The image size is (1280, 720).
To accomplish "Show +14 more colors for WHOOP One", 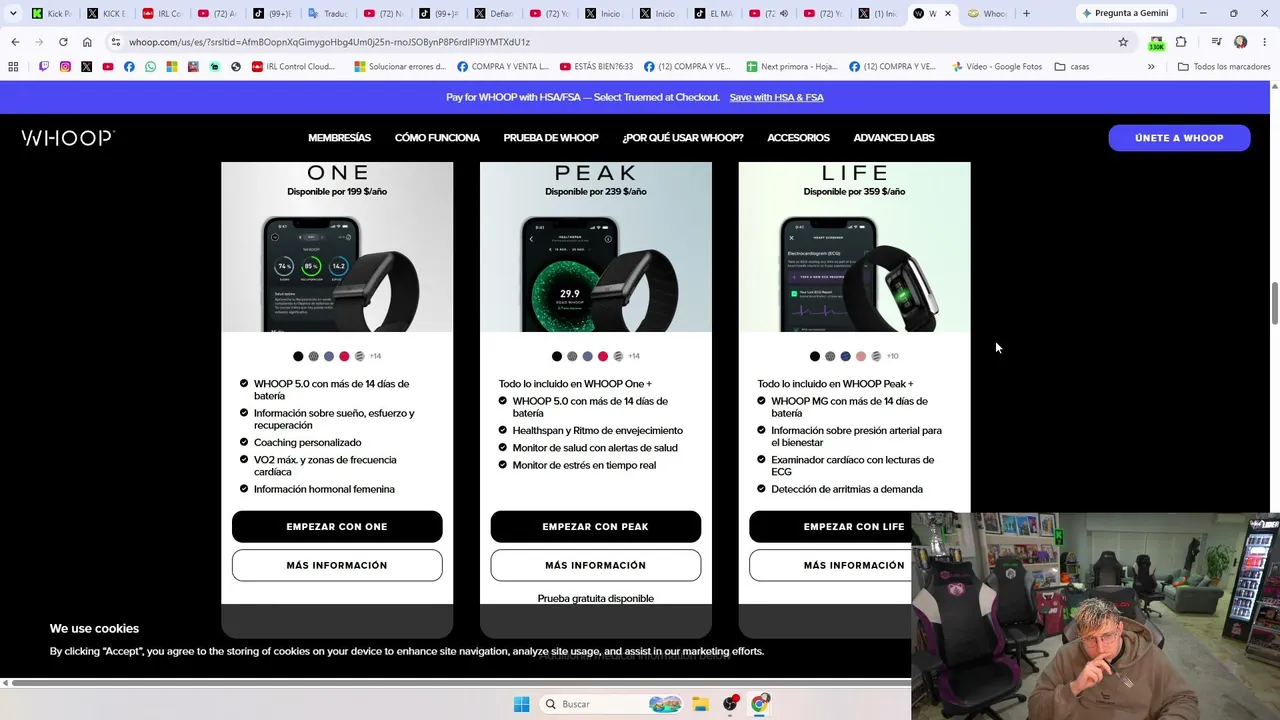I will [375, 356].
